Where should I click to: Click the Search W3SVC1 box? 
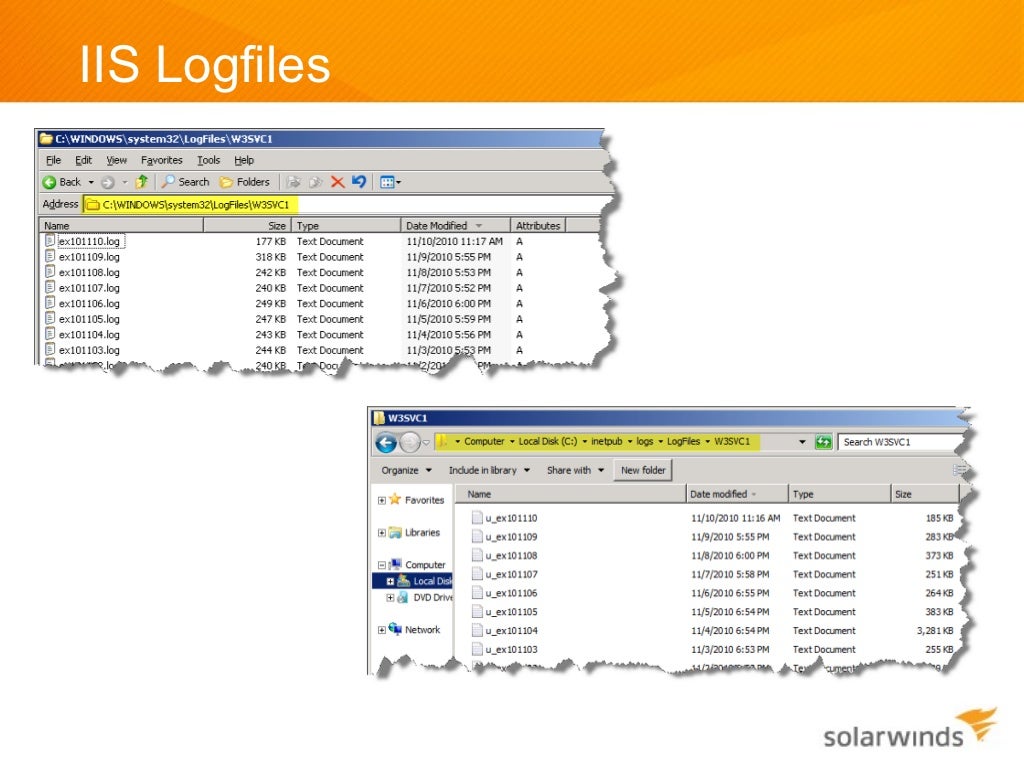click(901, 442)
